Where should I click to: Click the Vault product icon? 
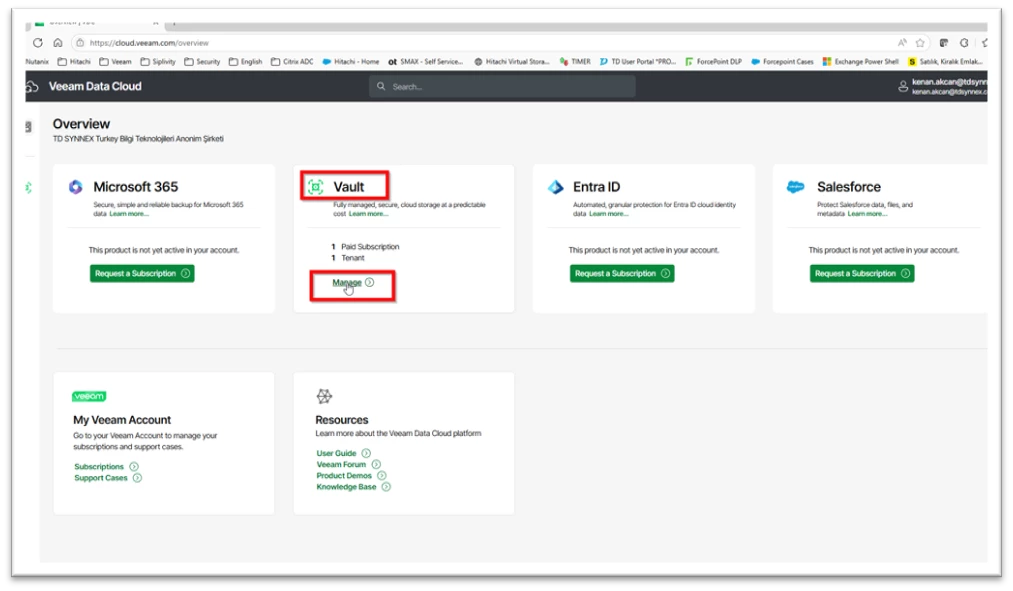point(315,187)
